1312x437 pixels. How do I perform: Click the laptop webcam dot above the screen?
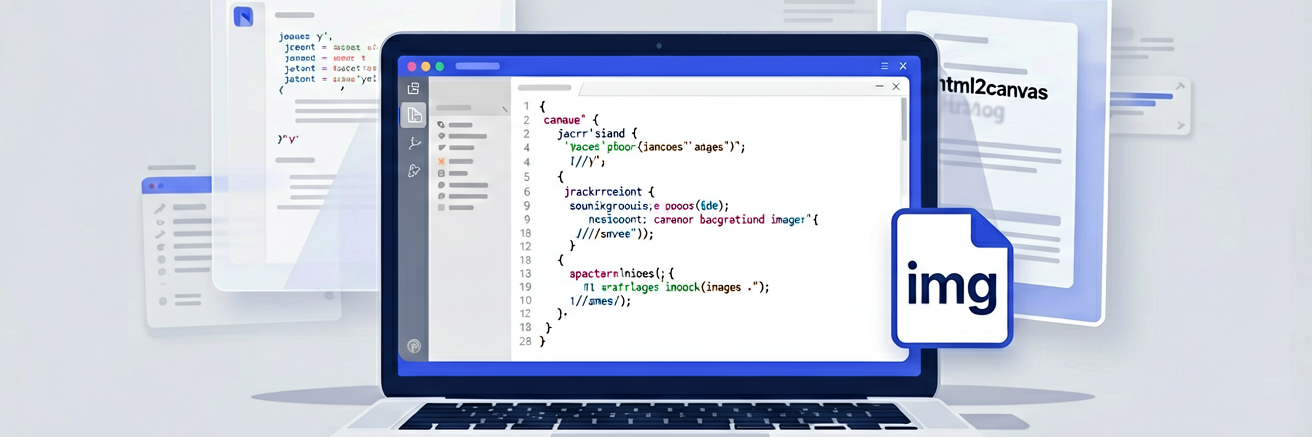click(x=657, y=46)
